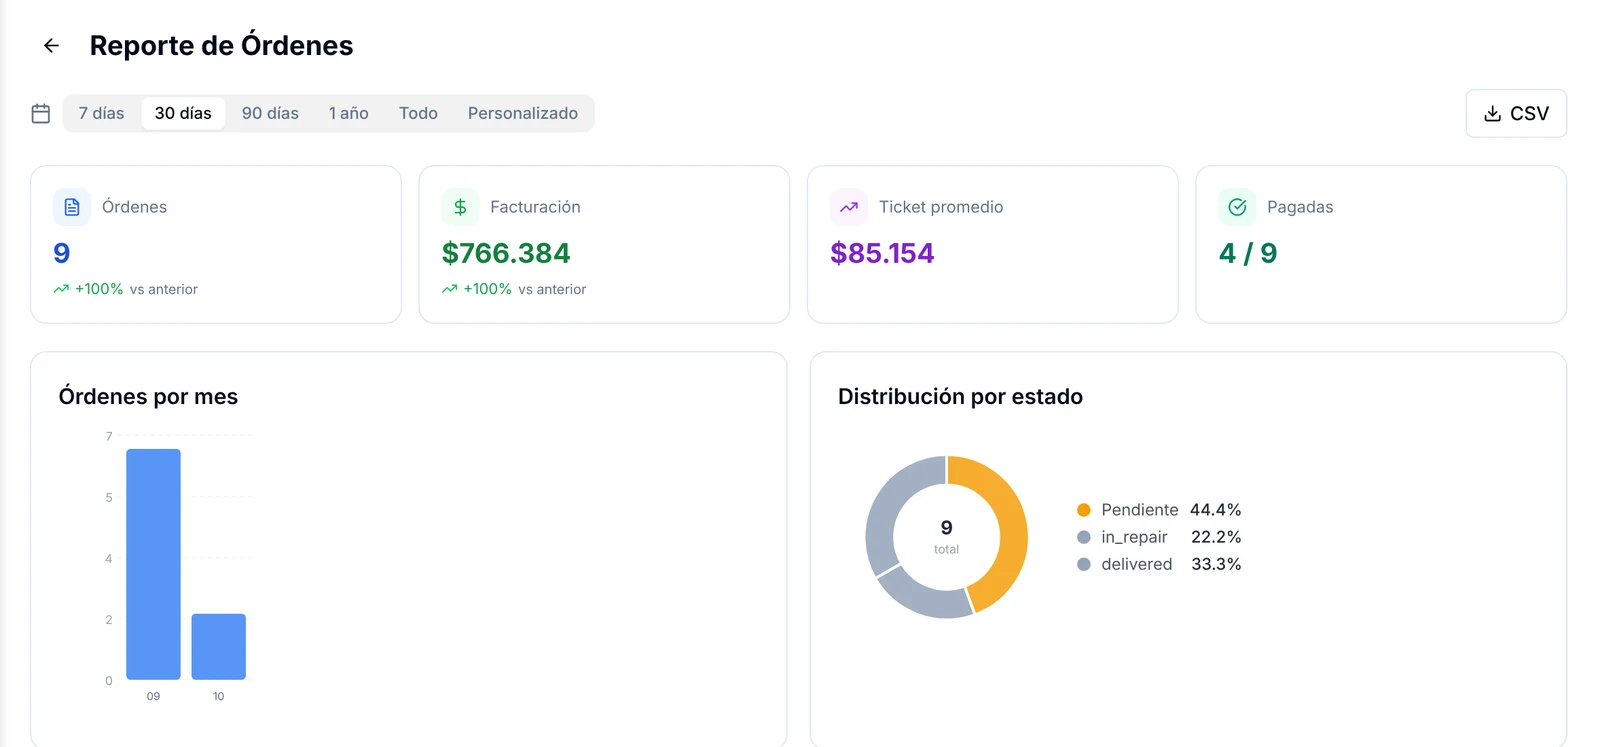Show Todo date range
This screenshot has height=747, width=1600.
click(x=418, y=113)
